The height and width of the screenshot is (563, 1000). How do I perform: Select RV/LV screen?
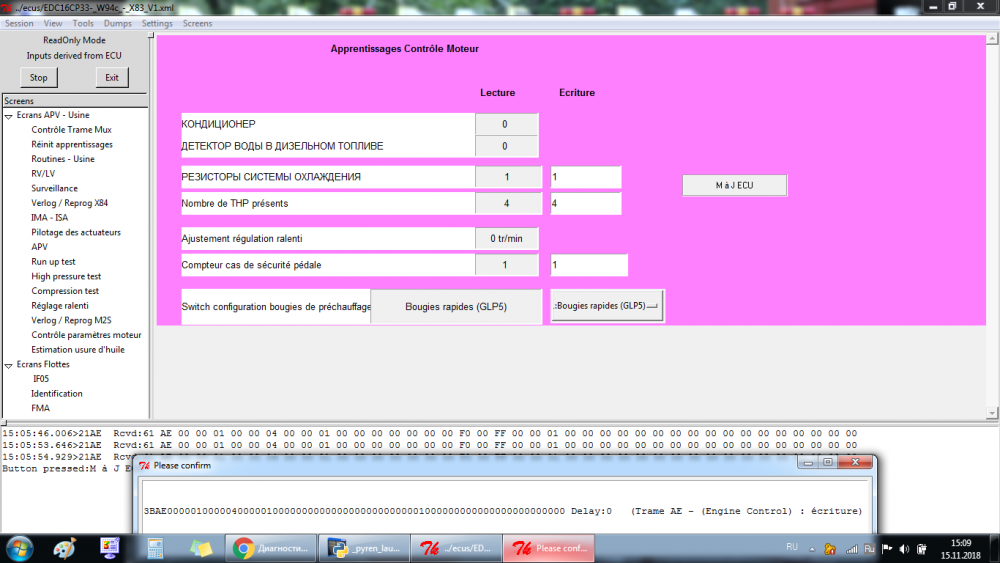(x=43, y=173)
